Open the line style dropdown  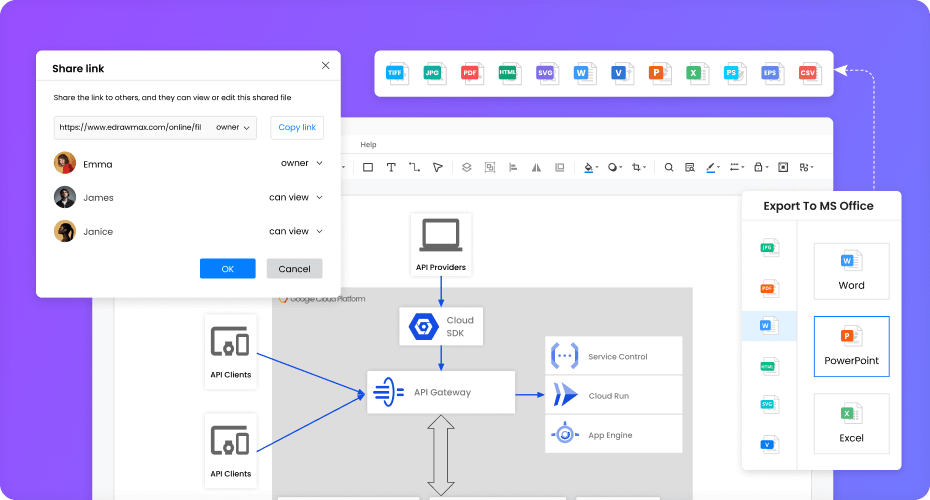point(737,167)
